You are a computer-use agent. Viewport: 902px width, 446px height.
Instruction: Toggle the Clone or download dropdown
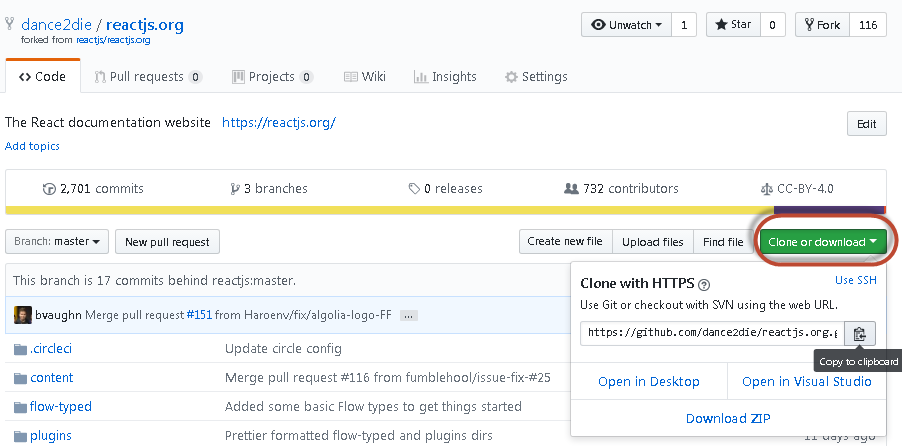tap(822, 241)
